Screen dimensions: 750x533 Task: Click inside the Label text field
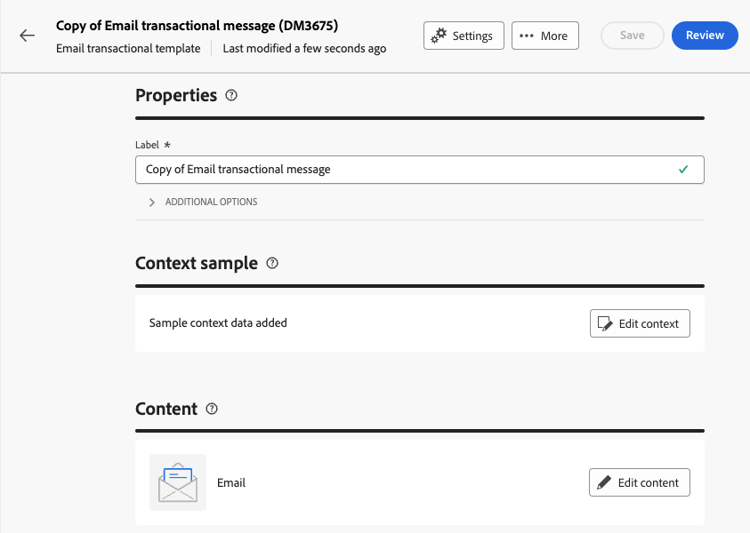419,169
